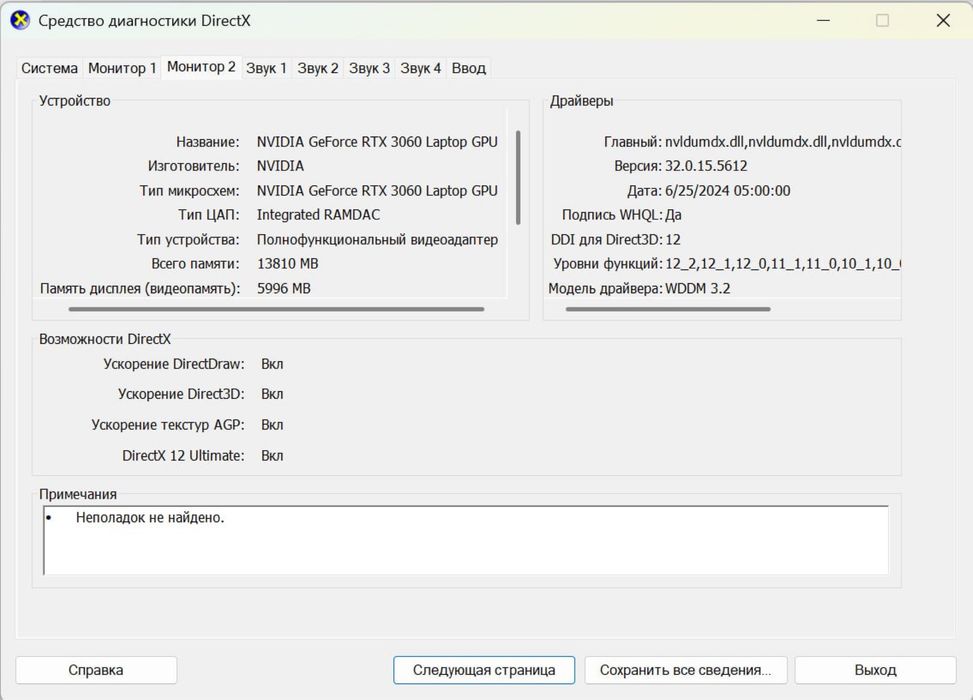Click the DirectX 12 Ultimate Вкл value
This screenshot has height=700, width=973.
(272, 456)
